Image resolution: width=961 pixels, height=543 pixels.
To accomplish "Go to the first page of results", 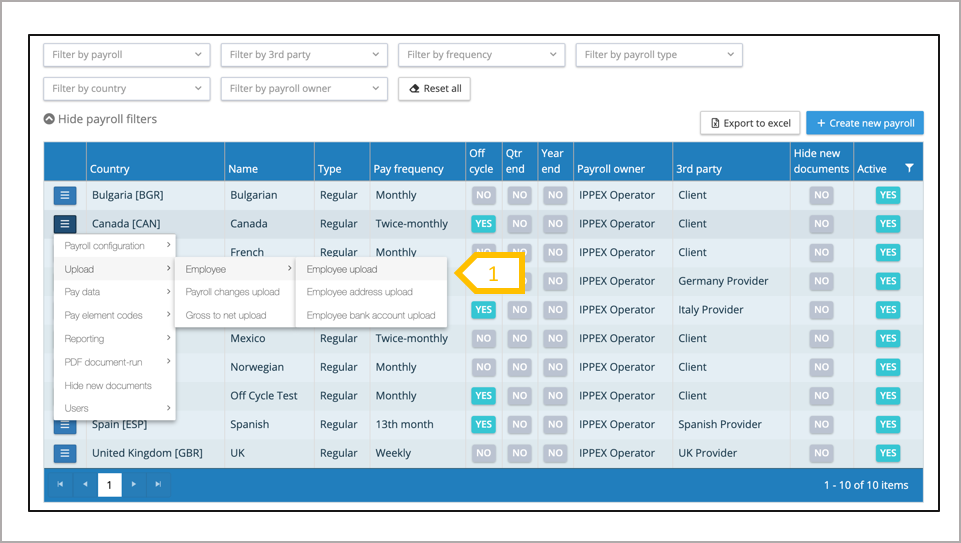I will (x=60, y=485).
